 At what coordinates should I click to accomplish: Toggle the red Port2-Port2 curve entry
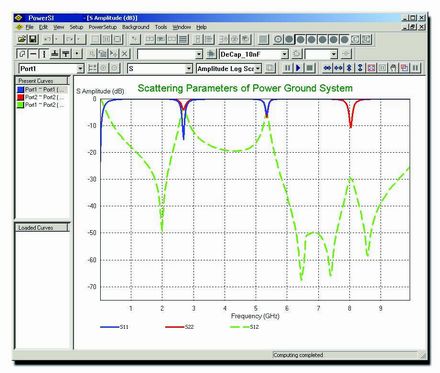click(41, 97)
